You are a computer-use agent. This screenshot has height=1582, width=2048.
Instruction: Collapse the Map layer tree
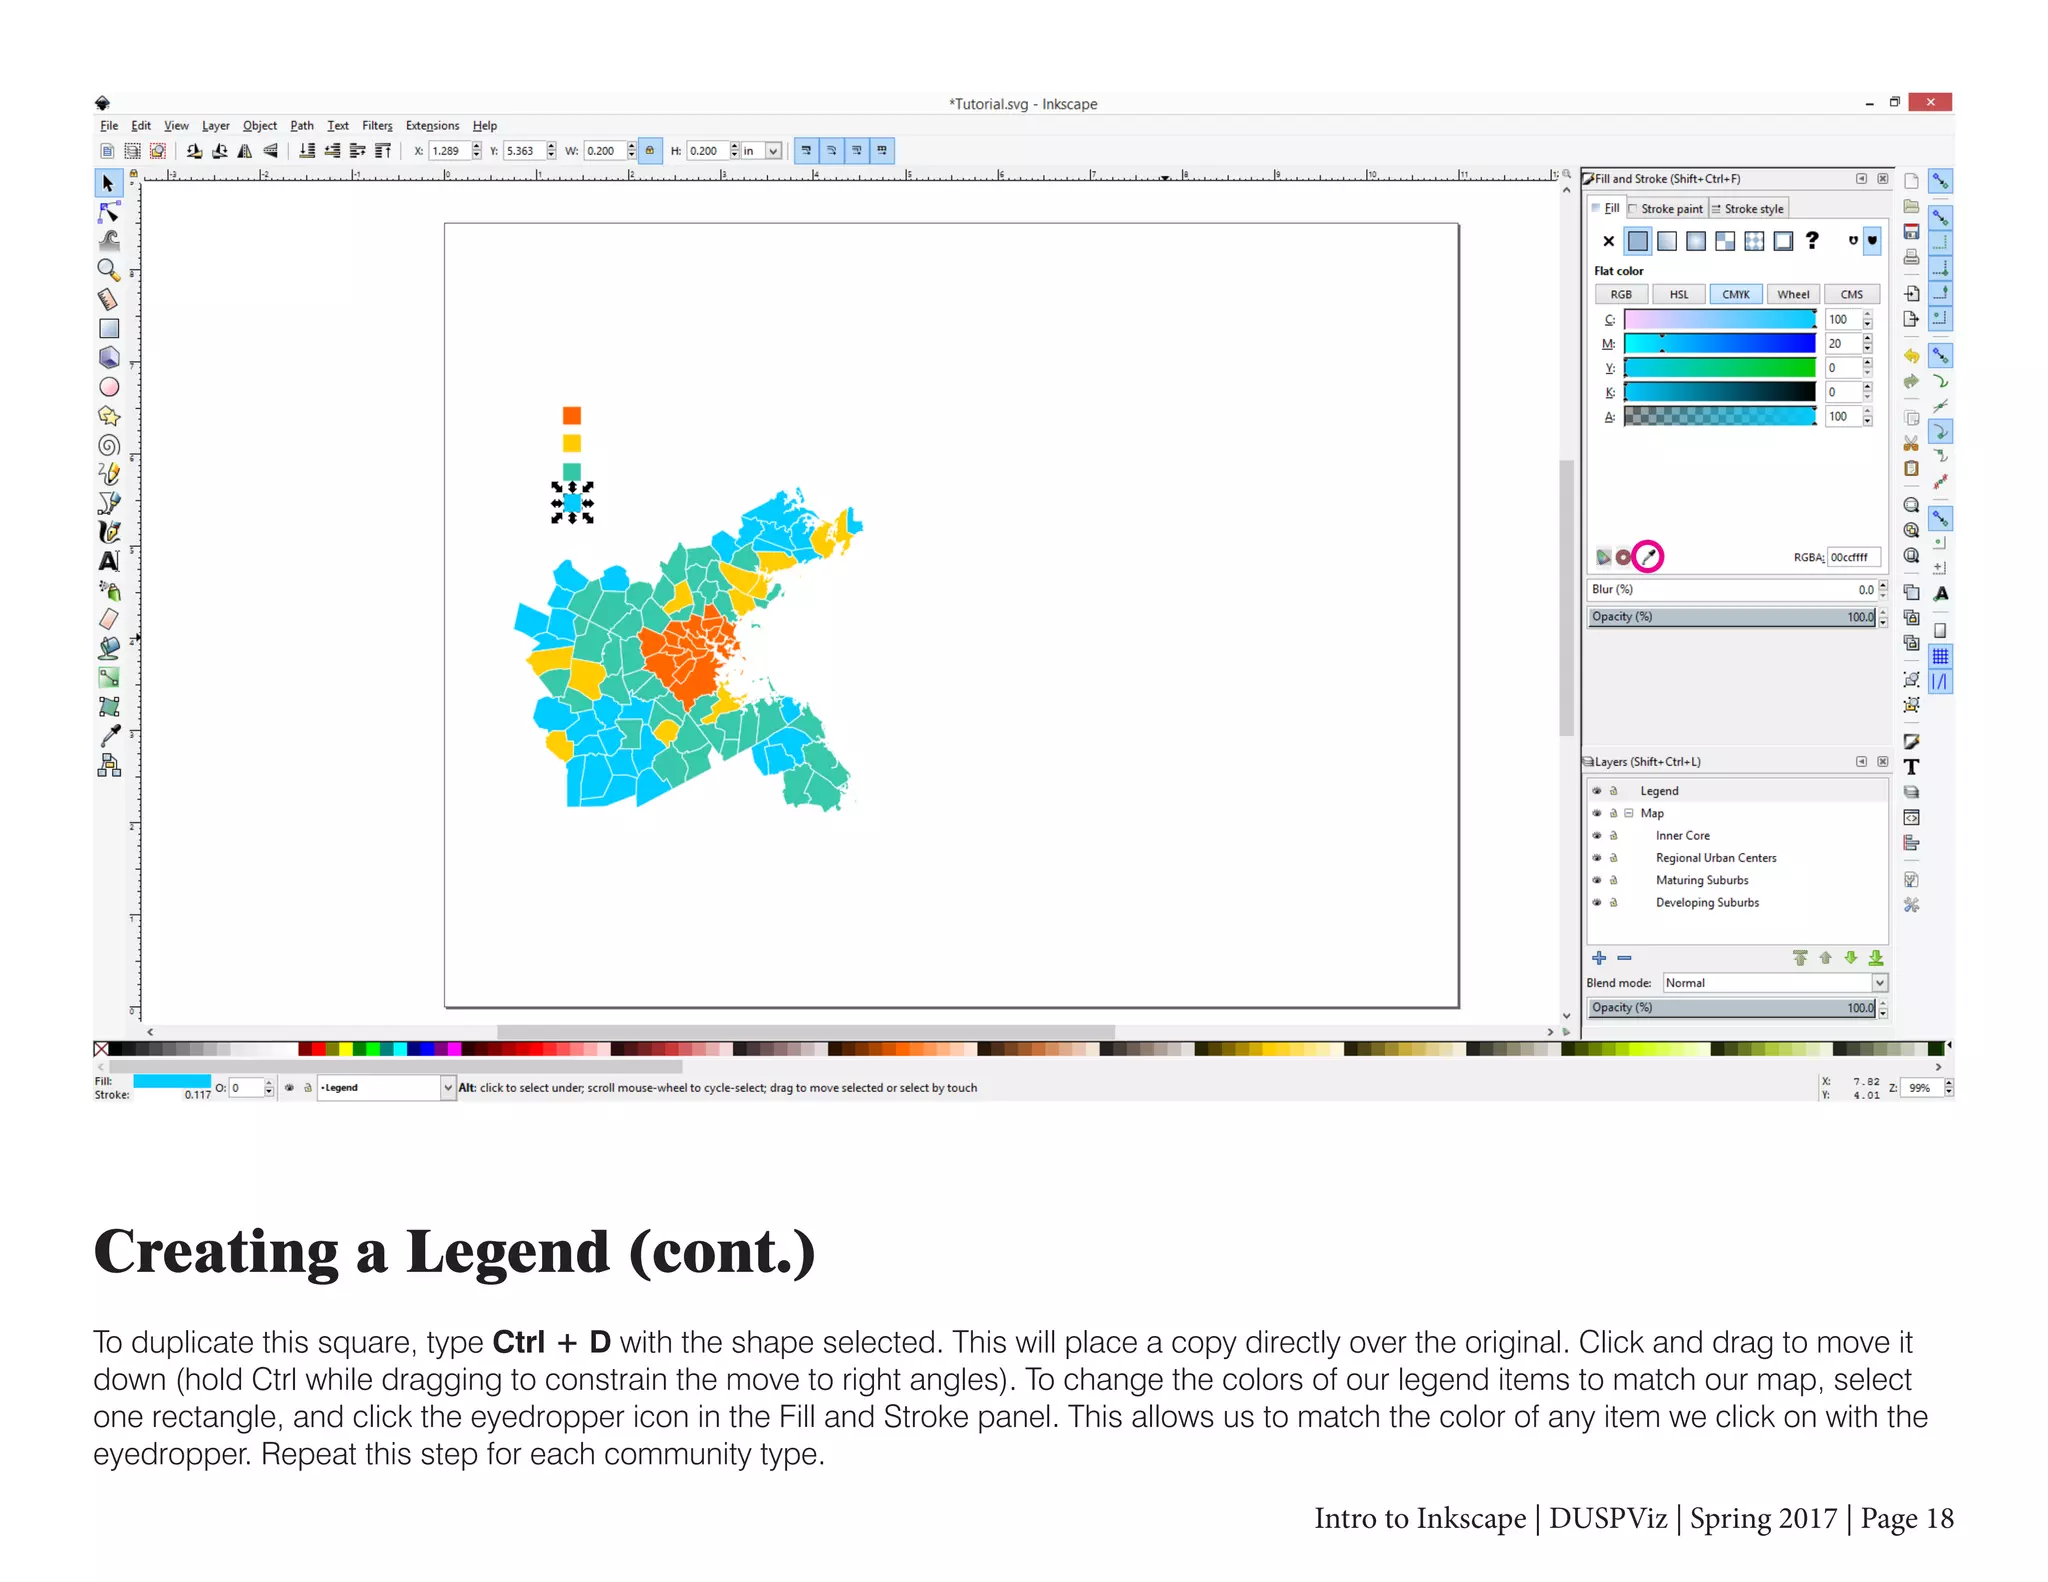[1629, 813]
